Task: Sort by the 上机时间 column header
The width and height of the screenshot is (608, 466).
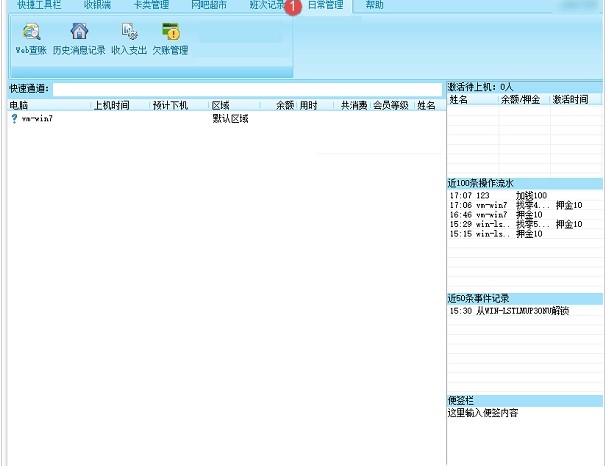Action: [112, 105]
